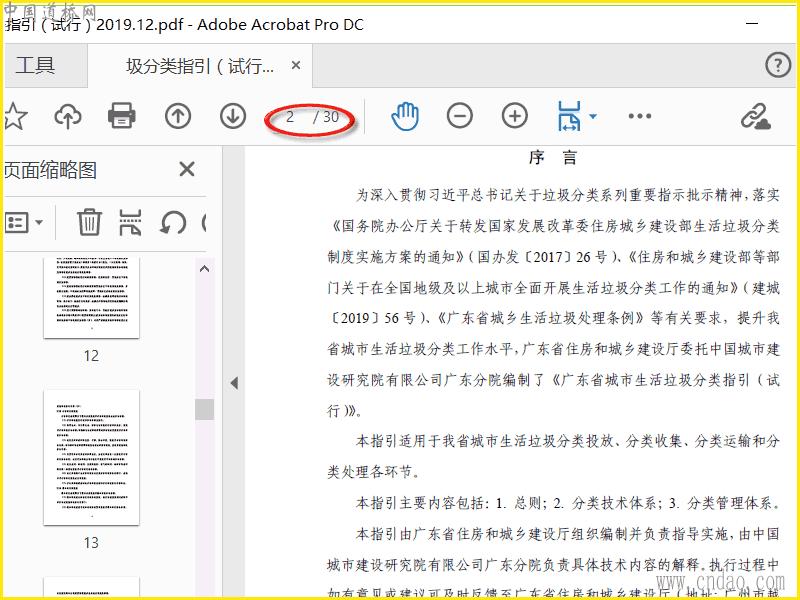Click the 序 言 heading text
The width and height of the screenshot is (800, 600).
(x=553, y=157)
